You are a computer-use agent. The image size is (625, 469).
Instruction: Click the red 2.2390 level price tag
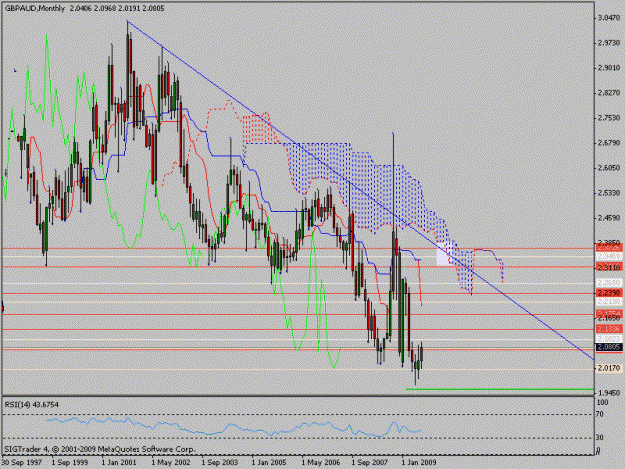click(609, 293)
